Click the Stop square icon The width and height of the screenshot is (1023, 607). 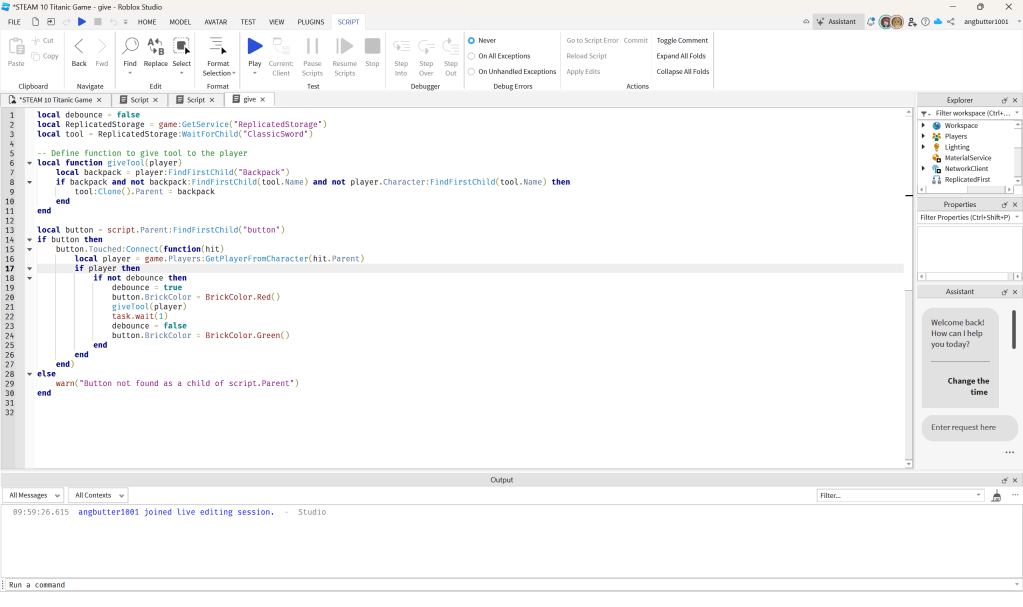372,46
